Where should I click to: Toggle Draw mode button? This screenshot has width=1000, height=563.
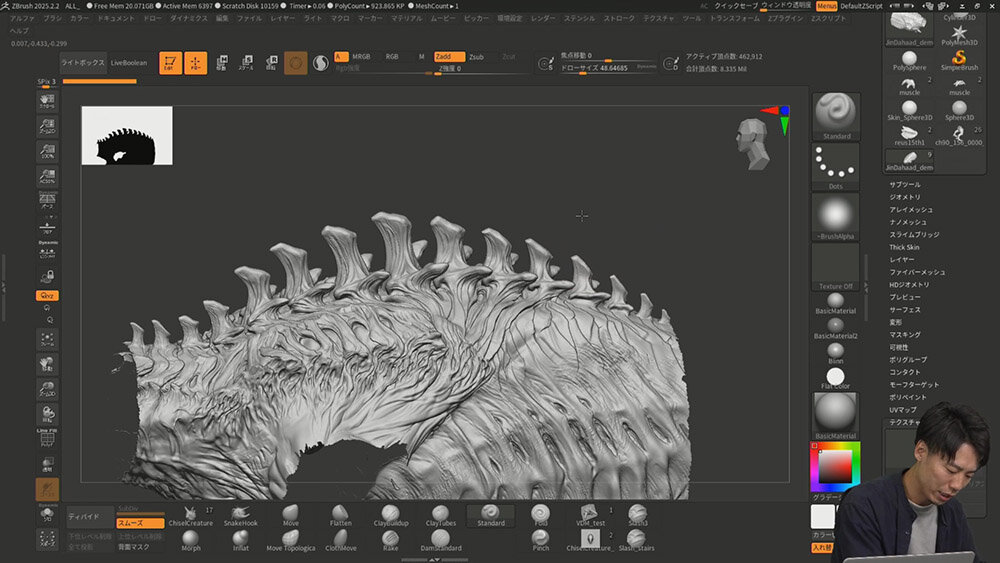tap(195, 62)
